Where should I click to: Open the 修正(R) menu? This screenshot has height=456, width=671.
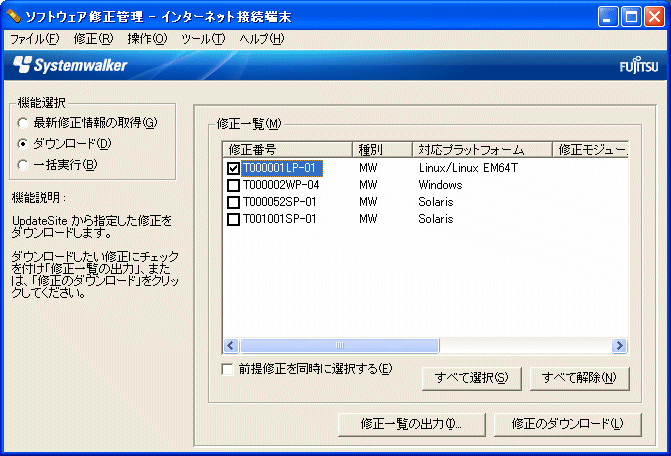(93, 39)
